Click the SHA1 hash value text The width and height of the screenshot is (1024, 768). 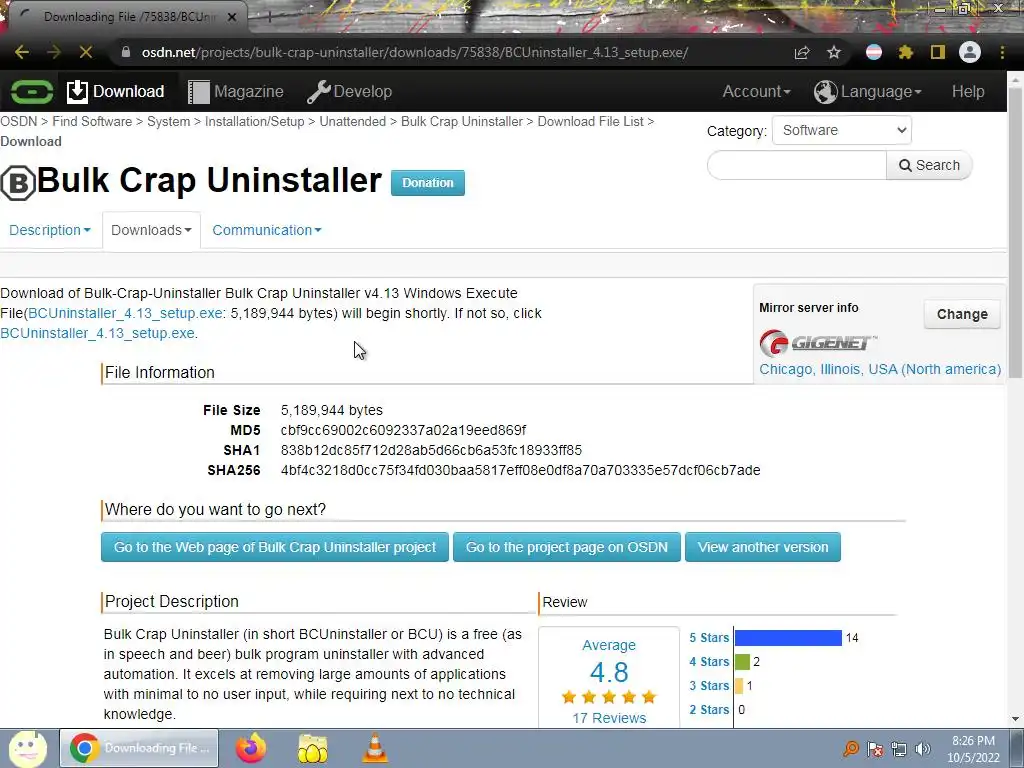click(431, 451)
